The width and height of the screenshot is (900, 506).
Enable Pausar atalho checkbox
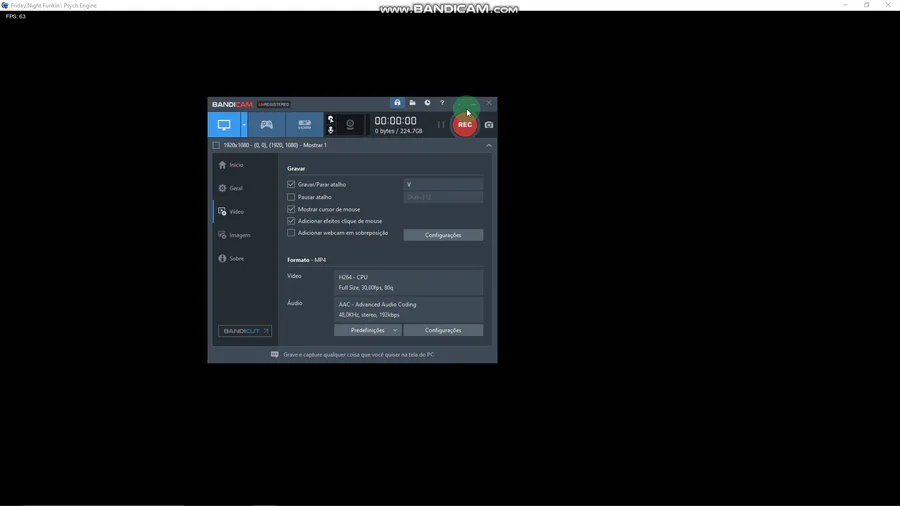click(x=291, y=197)
